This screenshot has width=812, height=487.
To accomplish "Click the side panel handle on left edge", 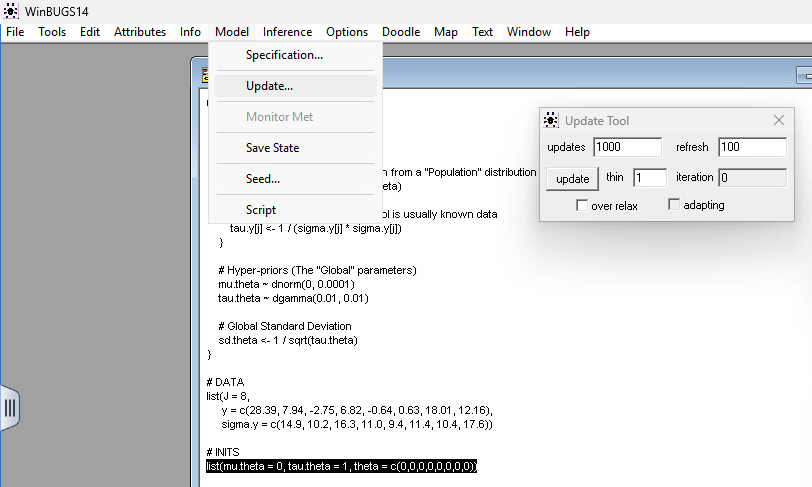I will [10, 408].
